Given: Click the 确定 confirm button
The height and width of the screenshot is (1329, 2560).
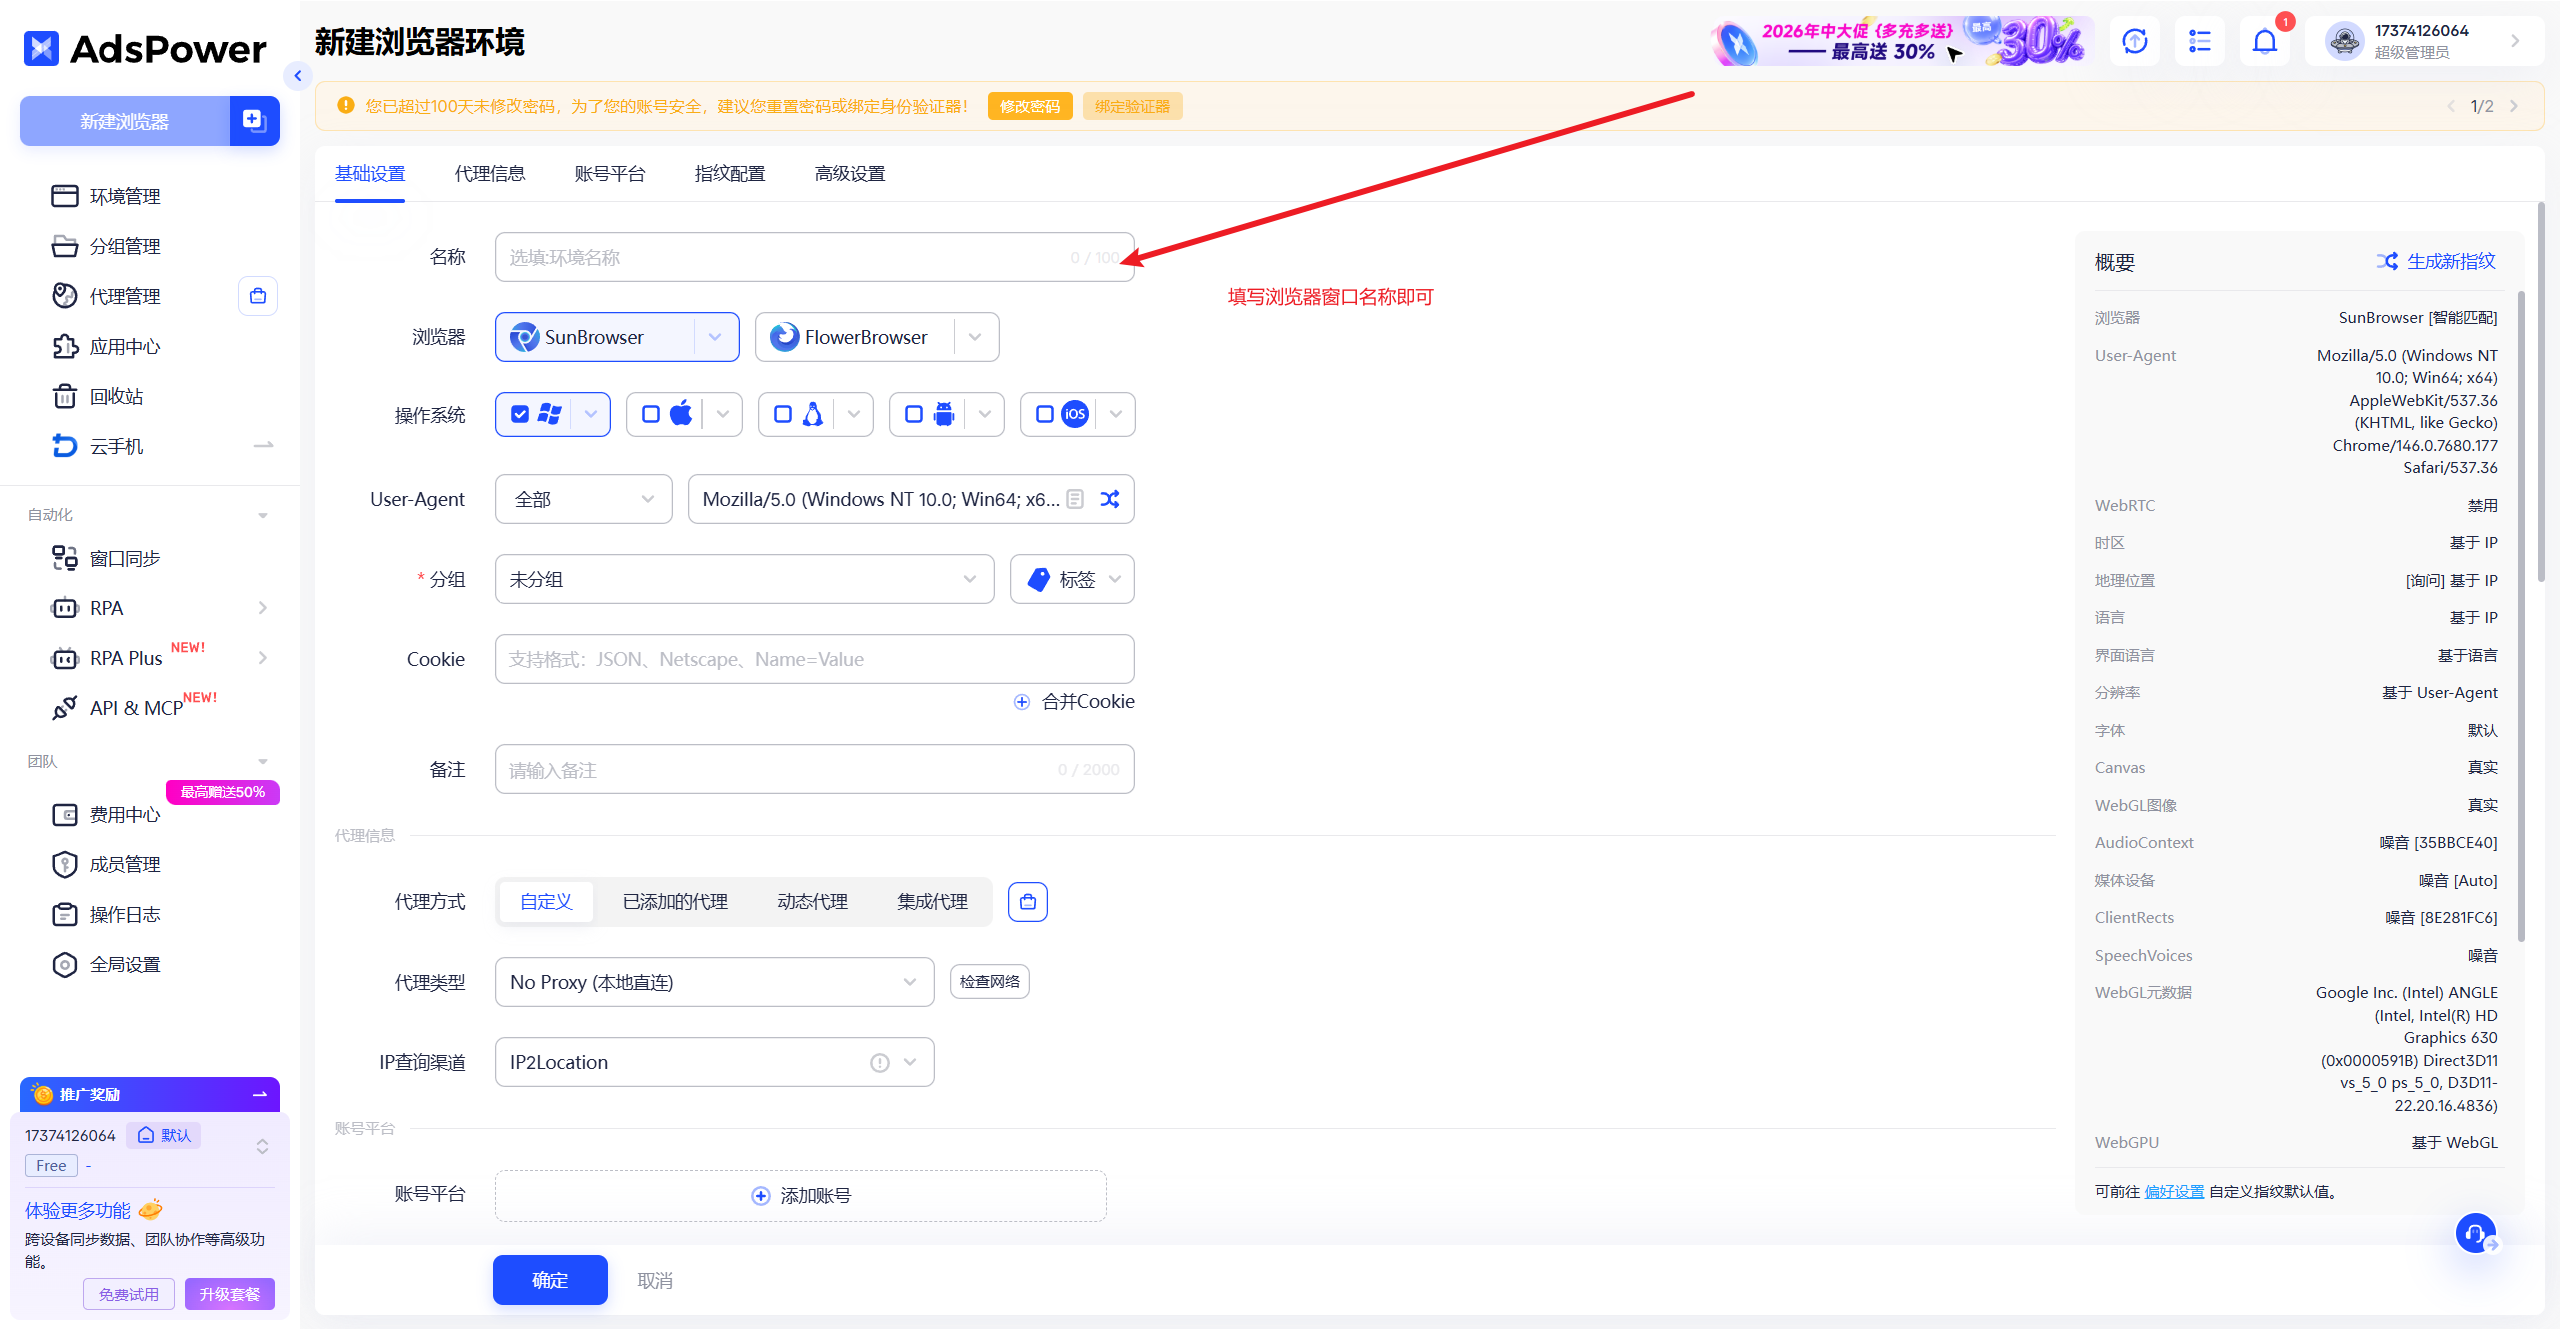Looking at the screenshot, I should [x=550, y=1280].
